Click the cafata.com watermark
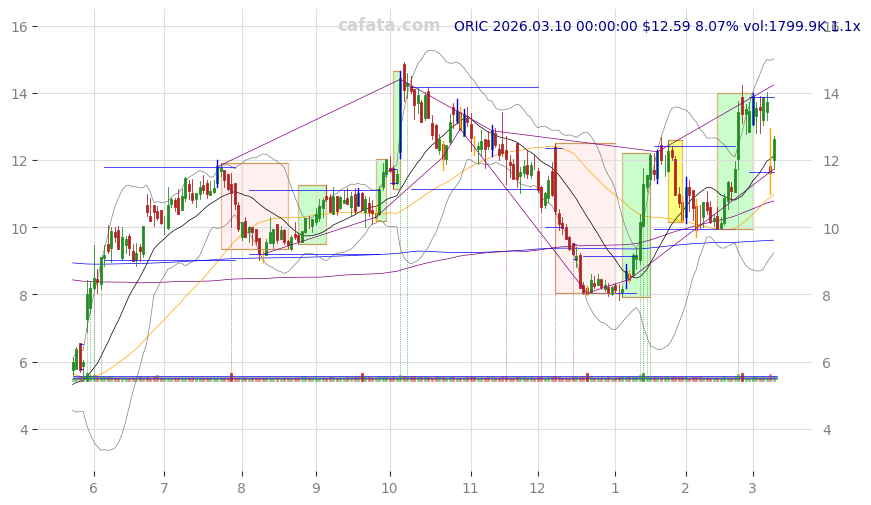Screen dimensions: 871x505 [x=388, y=26]
